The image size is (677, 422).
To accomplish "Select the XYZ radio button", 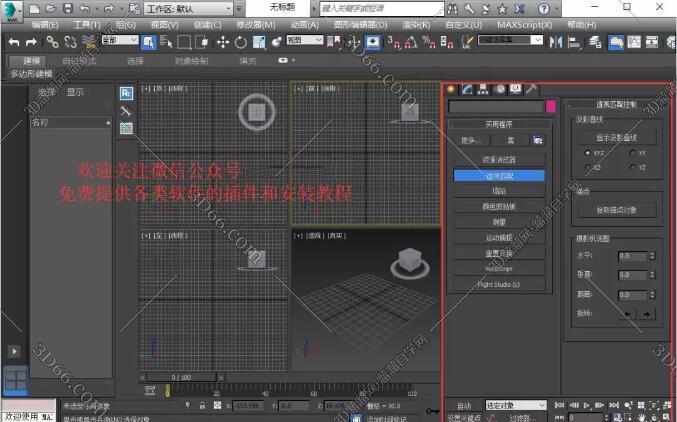I will tap(587, 153).
